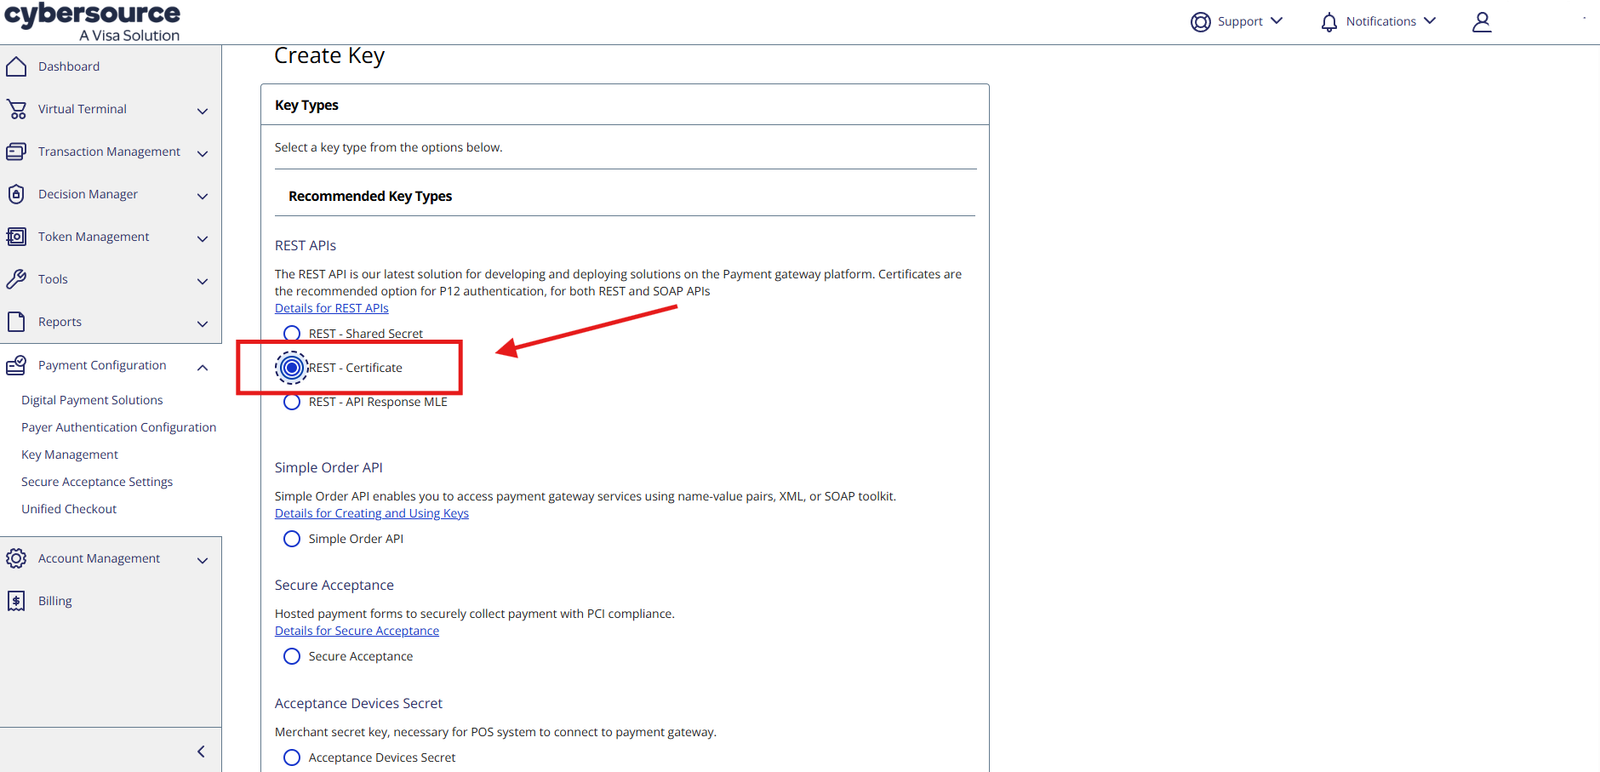Select the REST - Certificate radio button
Image resolution: width=1600 pixels, height=772 pixels.
[292, 368]
